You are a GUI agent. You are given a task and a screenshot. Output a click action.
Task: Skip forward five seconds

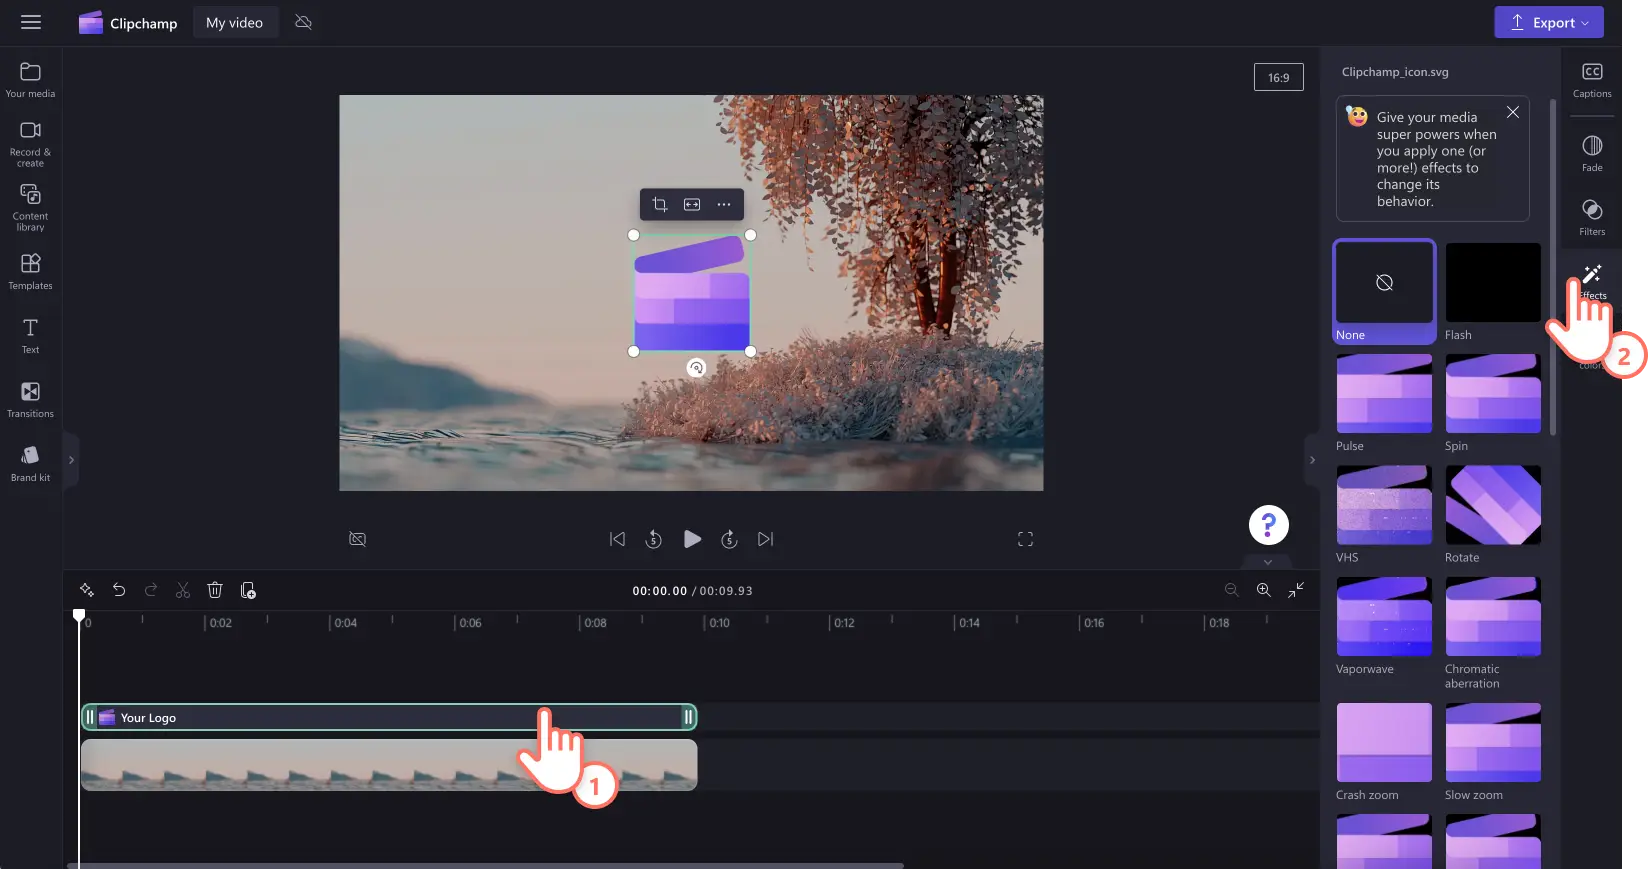730,539
